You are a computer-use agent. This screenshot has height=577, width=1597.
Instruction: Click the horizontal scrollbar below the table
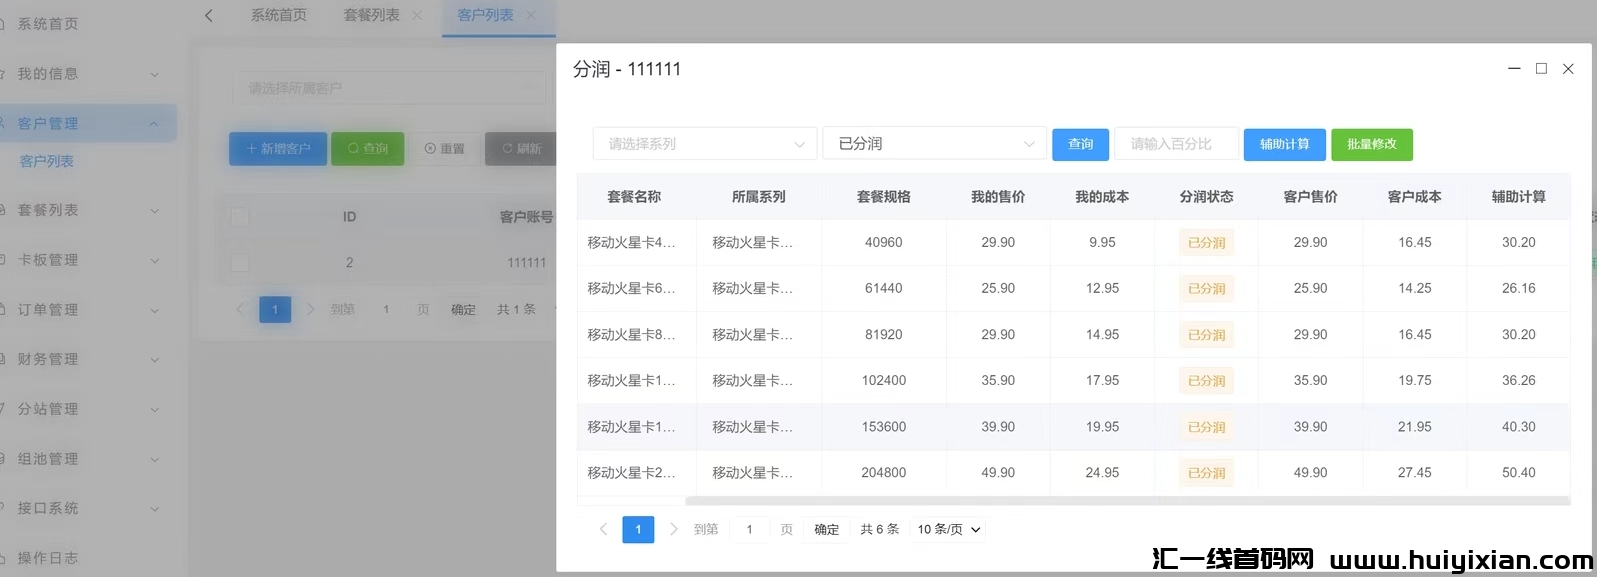pos(1125,500)
